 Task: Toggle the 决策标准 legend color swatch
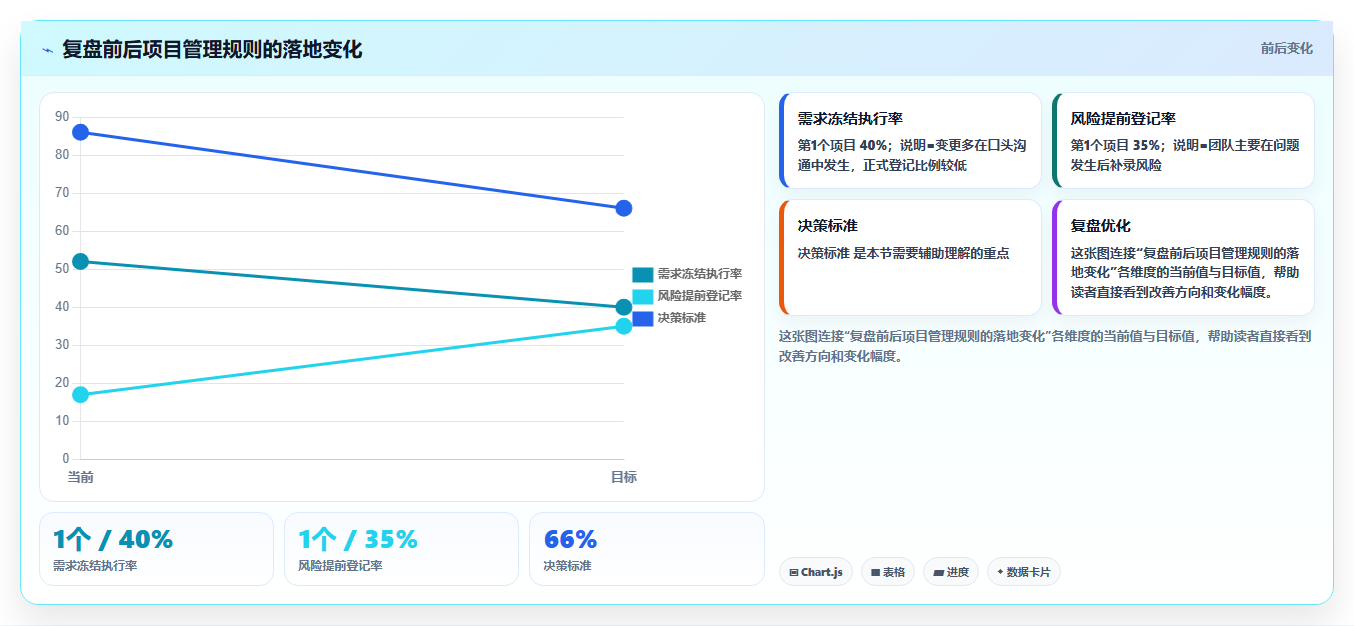(643, 318)
